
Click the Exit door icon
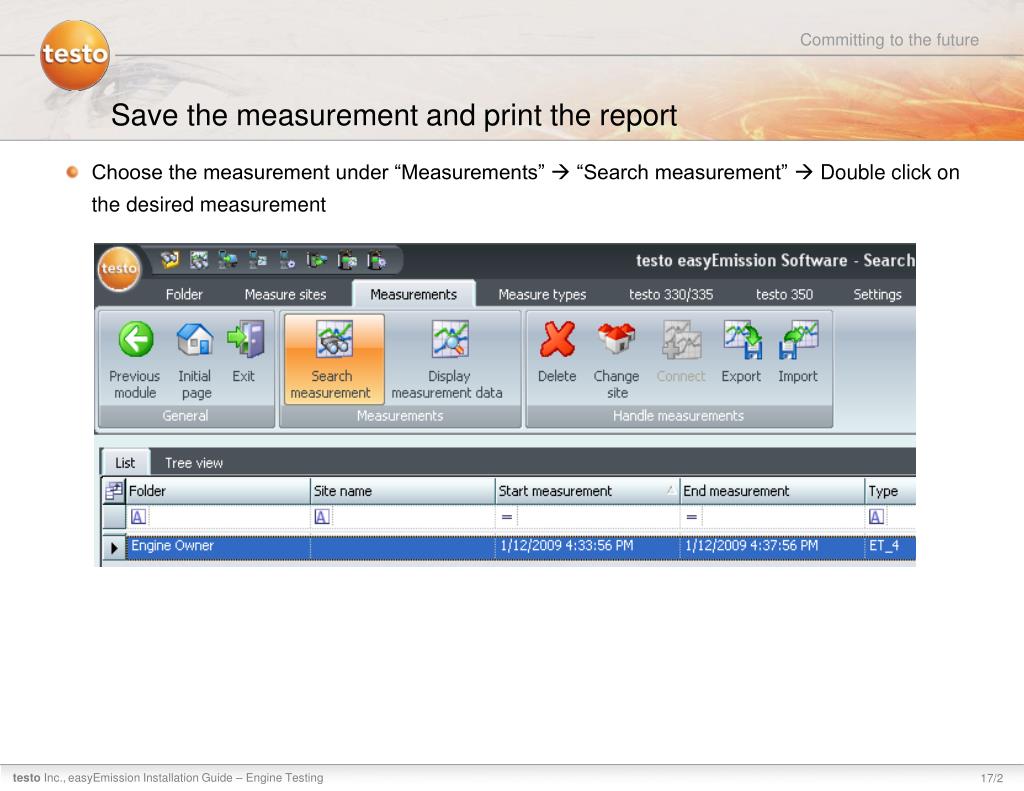[246, 338]
